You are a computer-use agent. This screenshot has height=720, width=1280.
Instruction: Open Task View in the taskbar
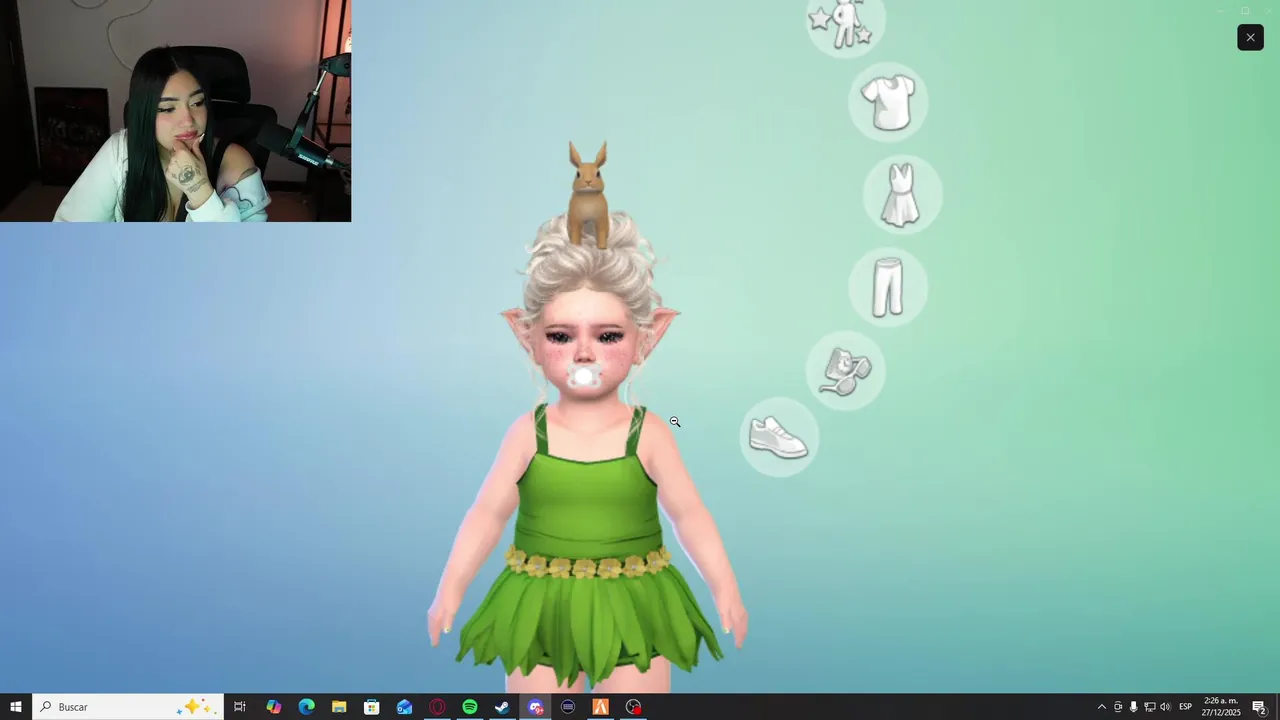click(240, 707)
